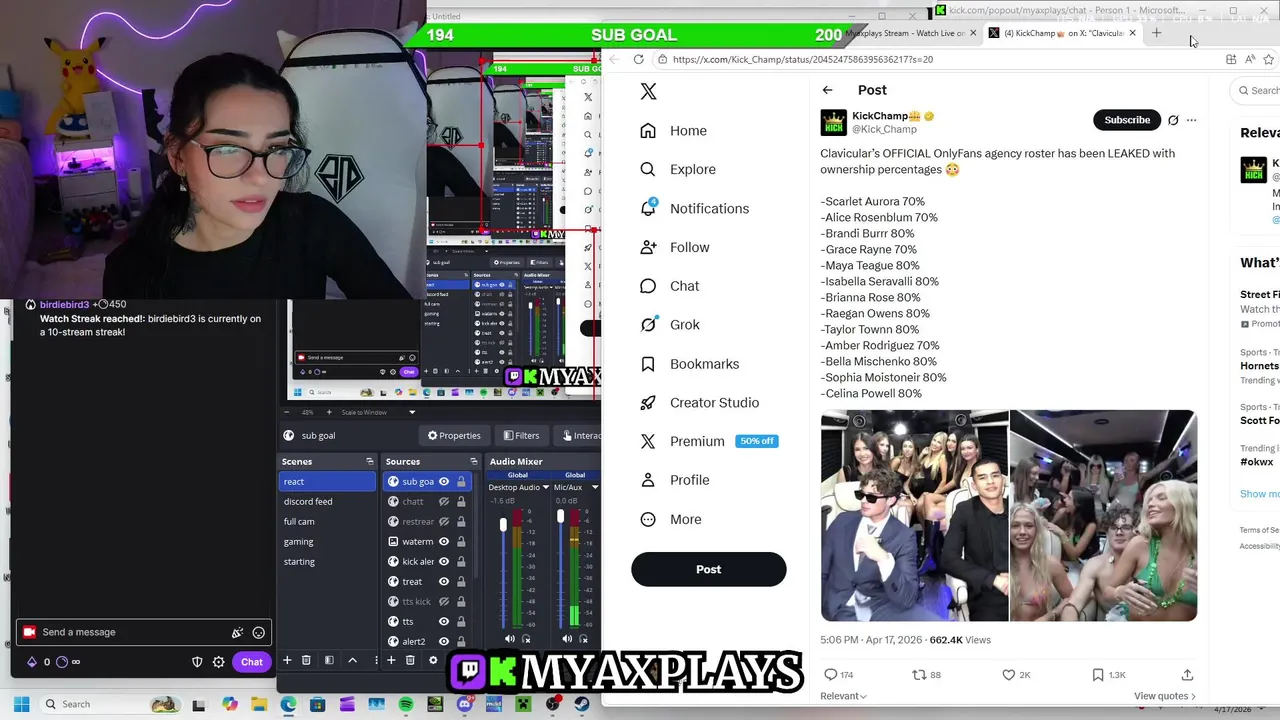Open source properties gear in Sources toolbar
This screenshot has width=1280, height=720.
[433, 660]
